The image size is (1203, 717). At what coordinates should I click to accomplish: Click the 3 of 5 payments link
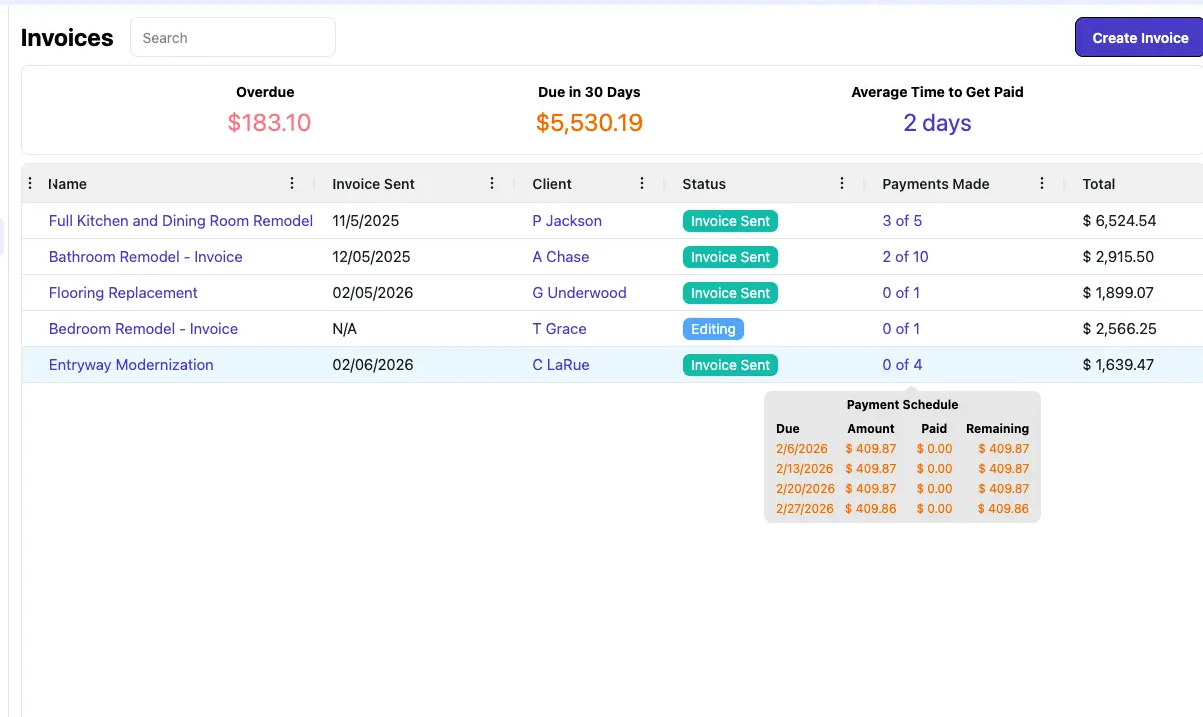point(902,220)
